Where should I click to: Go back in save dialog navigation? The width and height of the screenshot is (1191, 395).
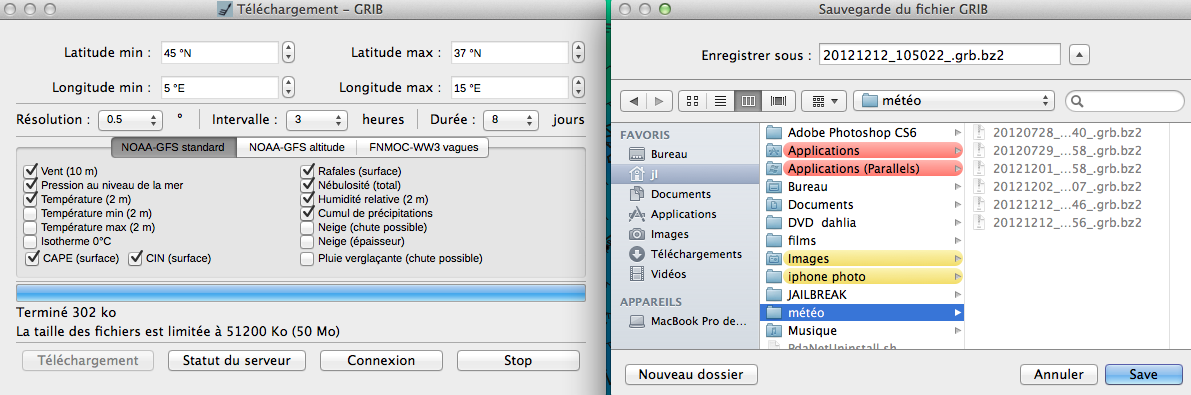point(634,100)
